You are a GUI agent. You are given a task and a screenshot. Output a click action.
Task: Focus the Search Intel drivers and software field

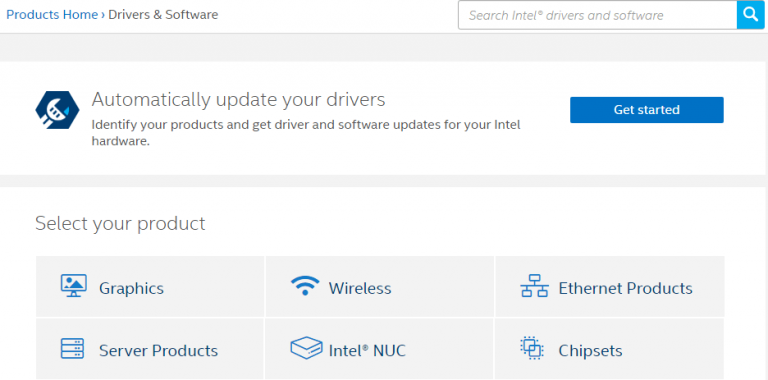598,15
